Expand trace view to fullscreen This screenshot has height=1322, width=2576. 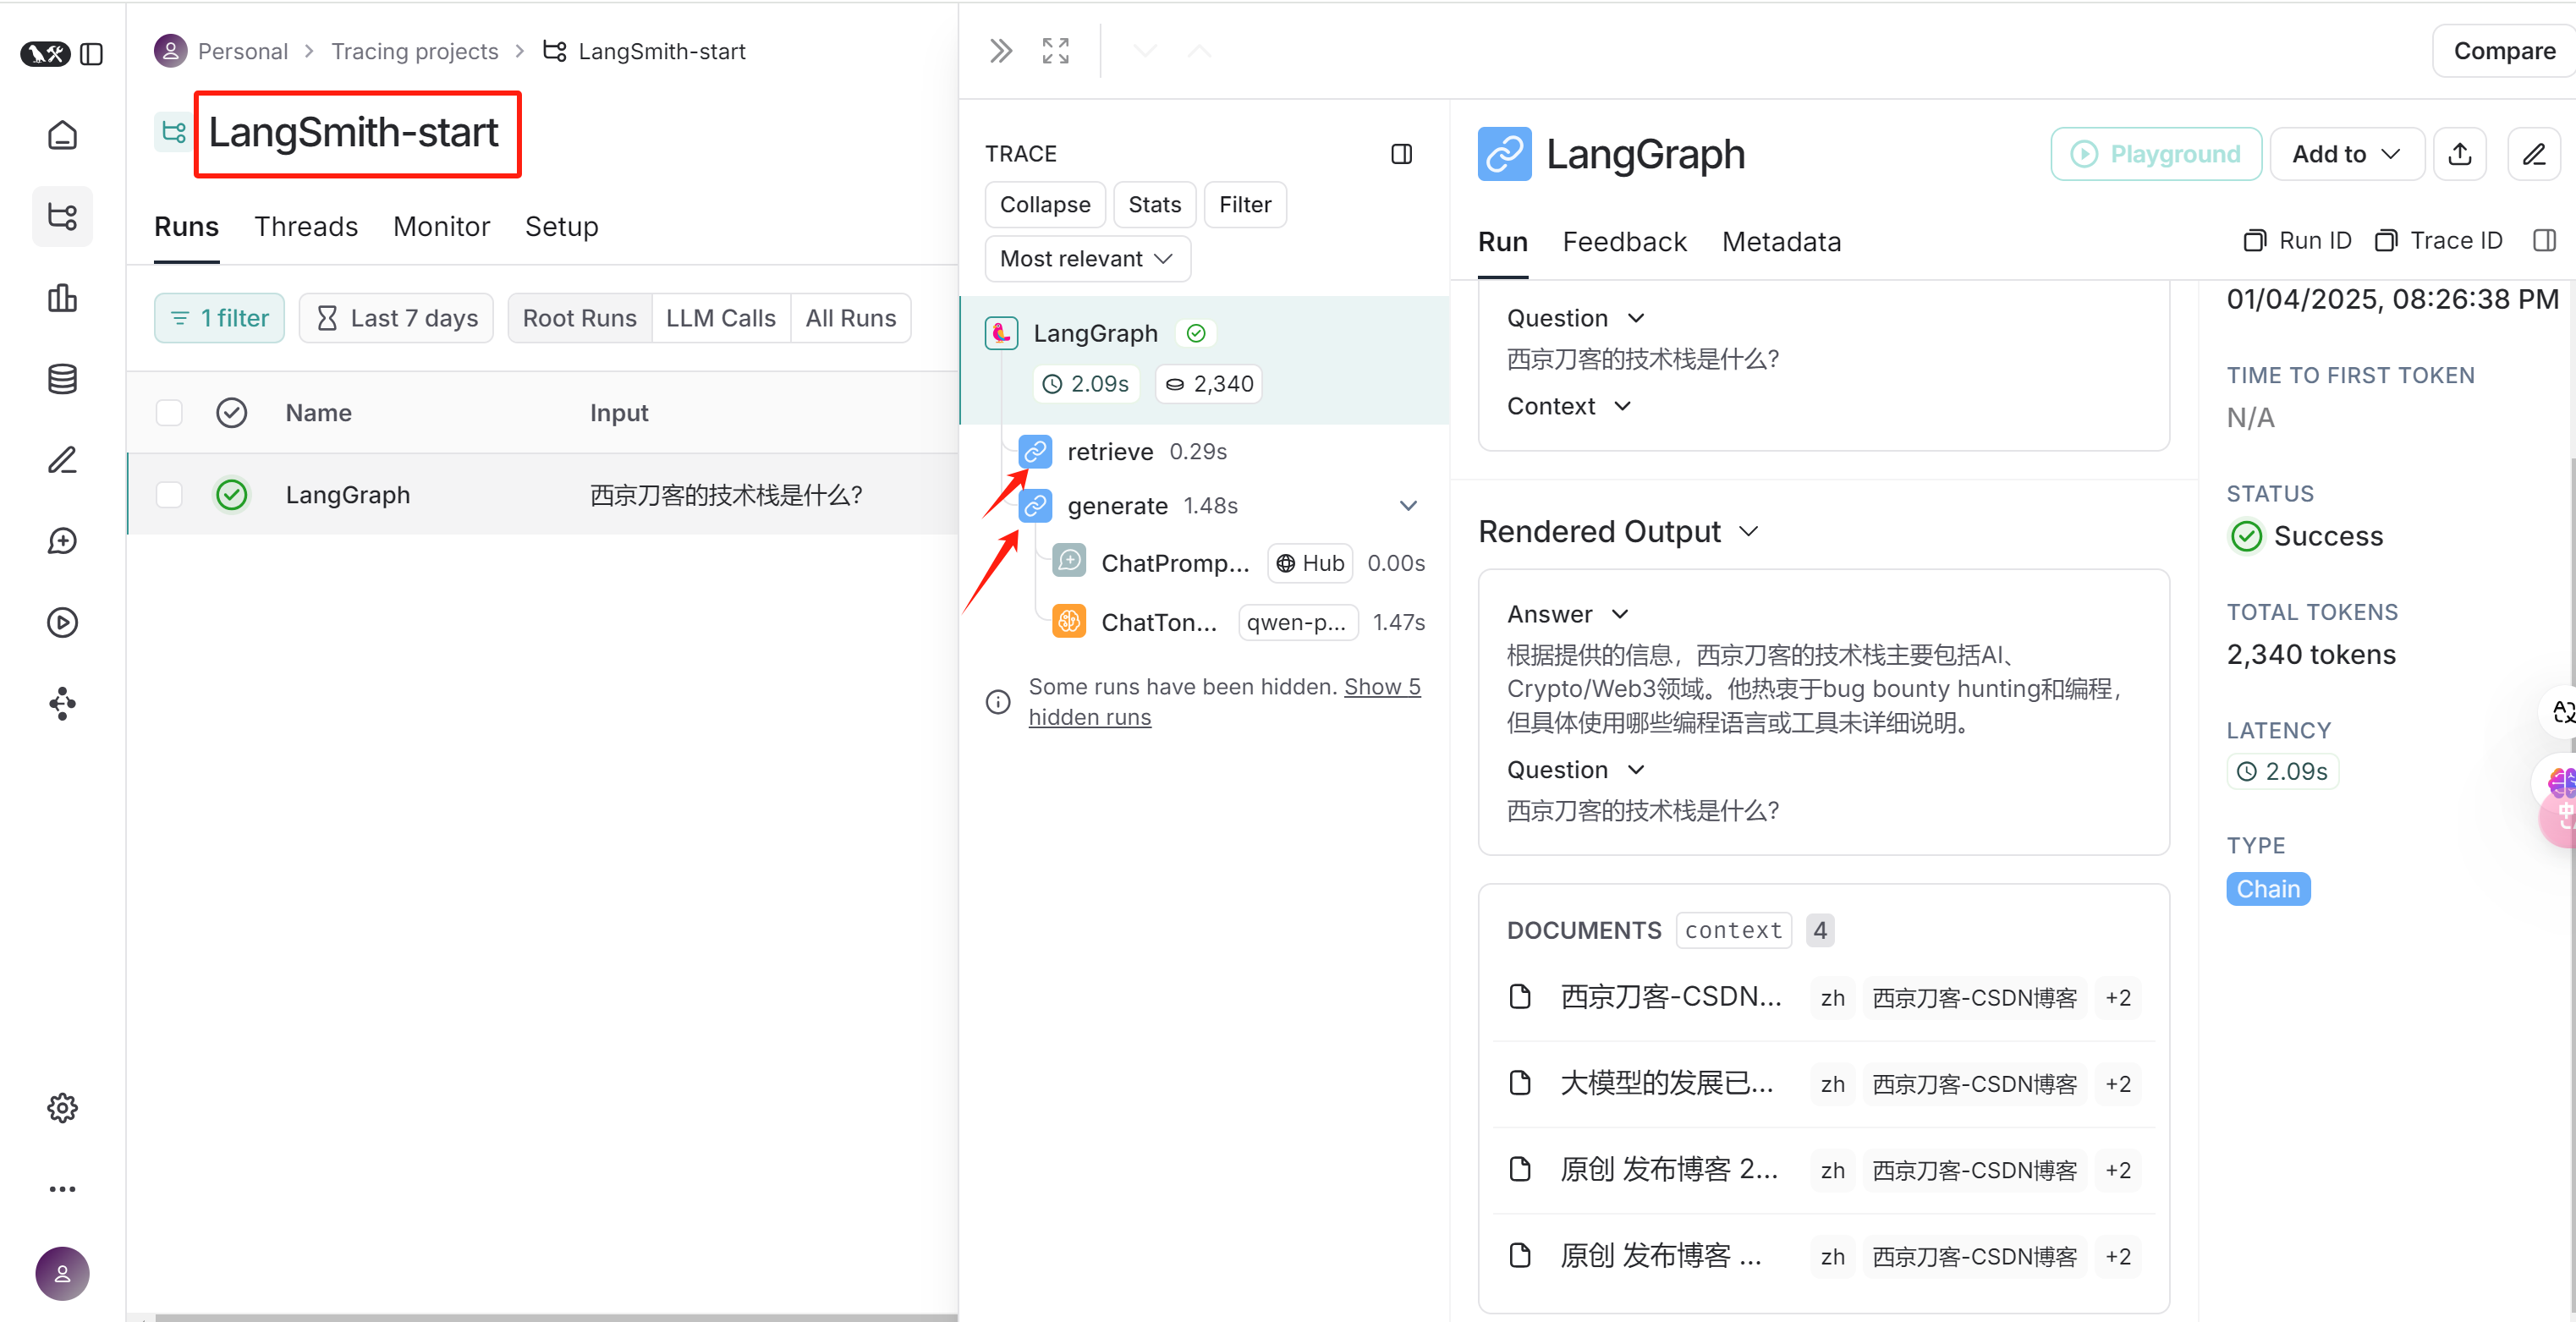pos(1055,51)
